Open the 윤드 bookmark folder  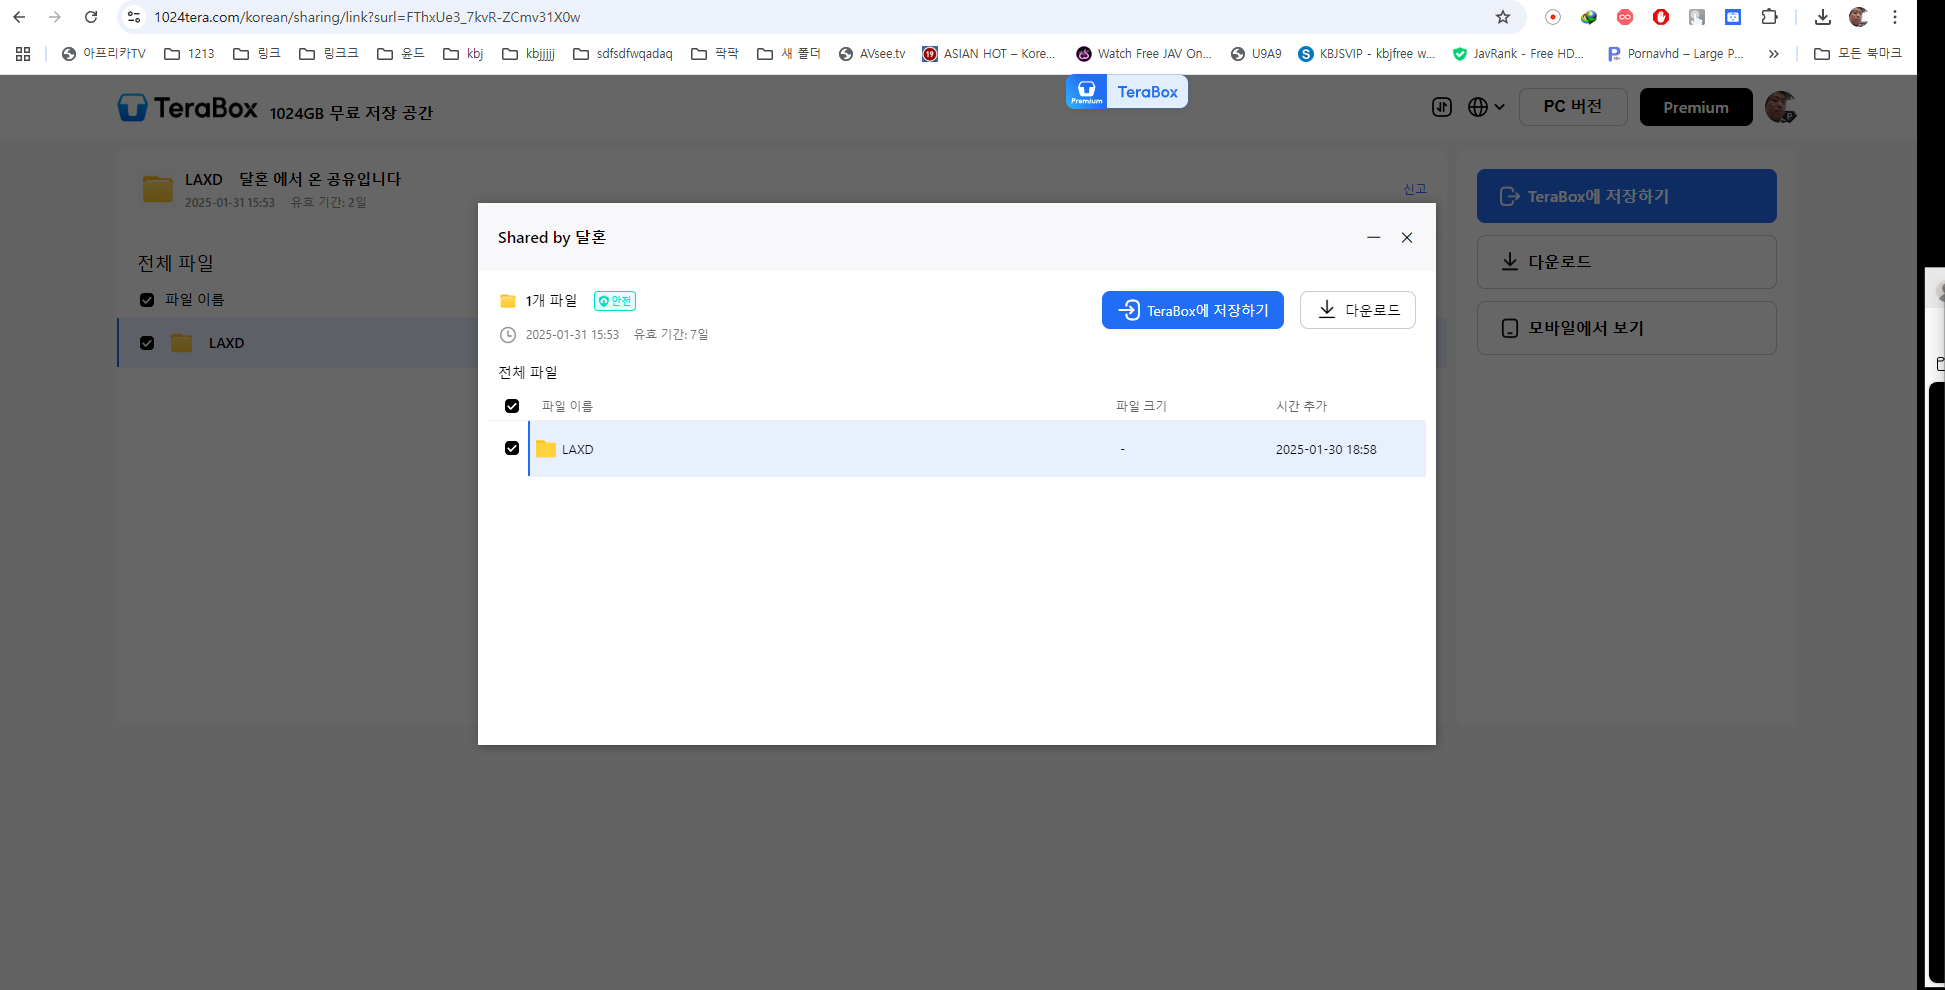tap(401, 54)
